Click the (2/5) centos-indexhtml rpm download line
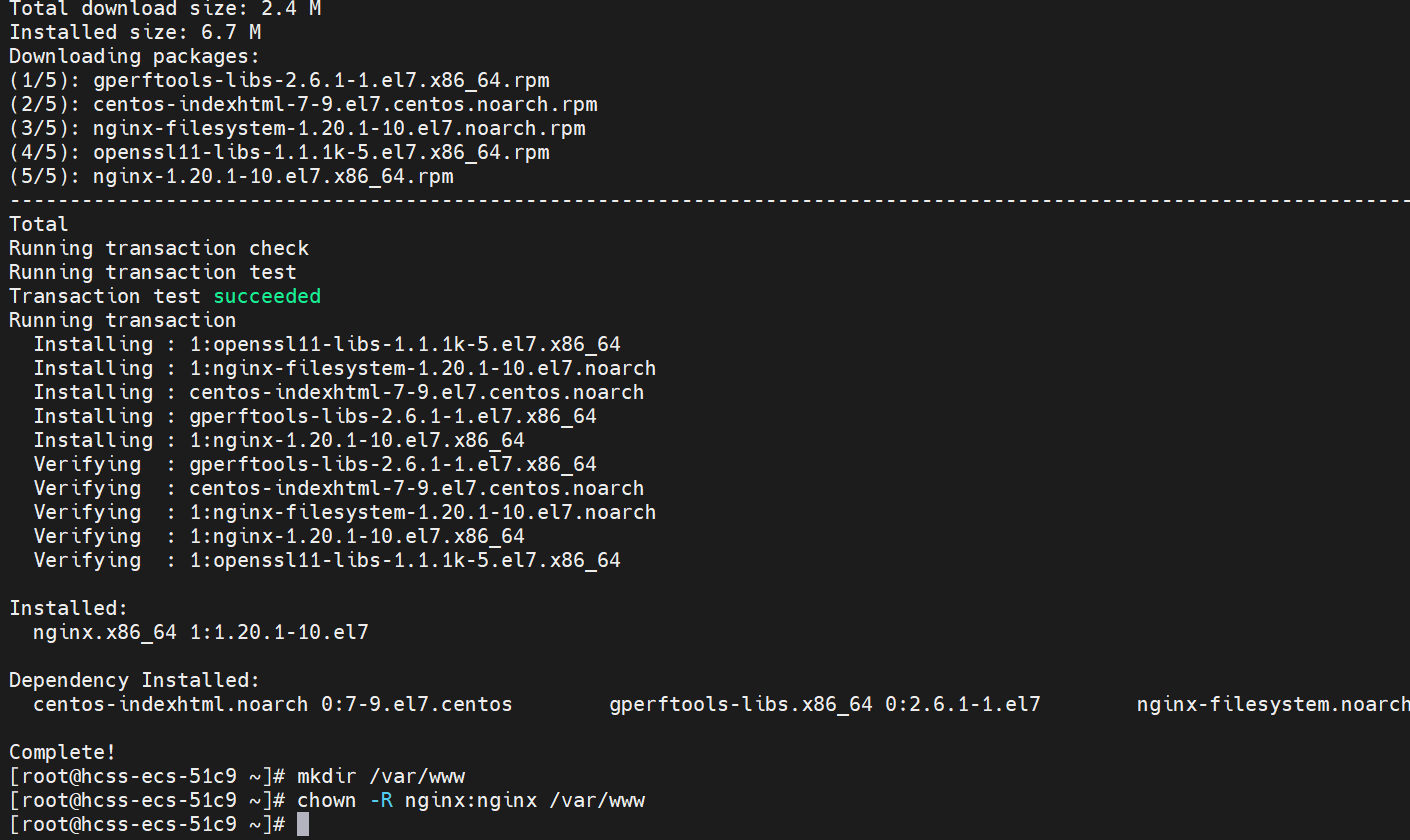 [303, 104]
